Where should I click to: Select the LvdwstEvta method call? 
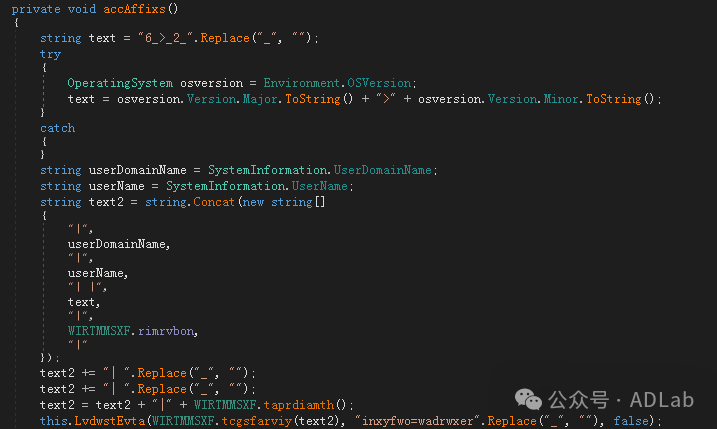click(x=110, y=421)
